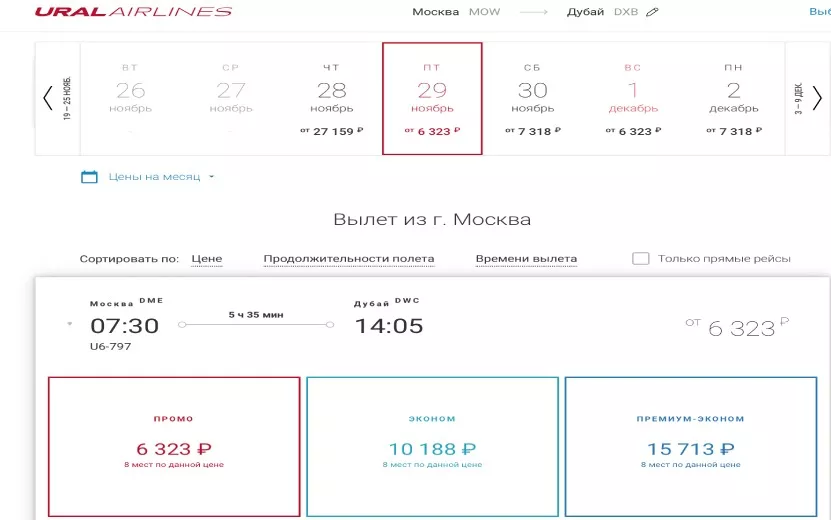Select Friday 29 November date

click(x=432, y=98)
